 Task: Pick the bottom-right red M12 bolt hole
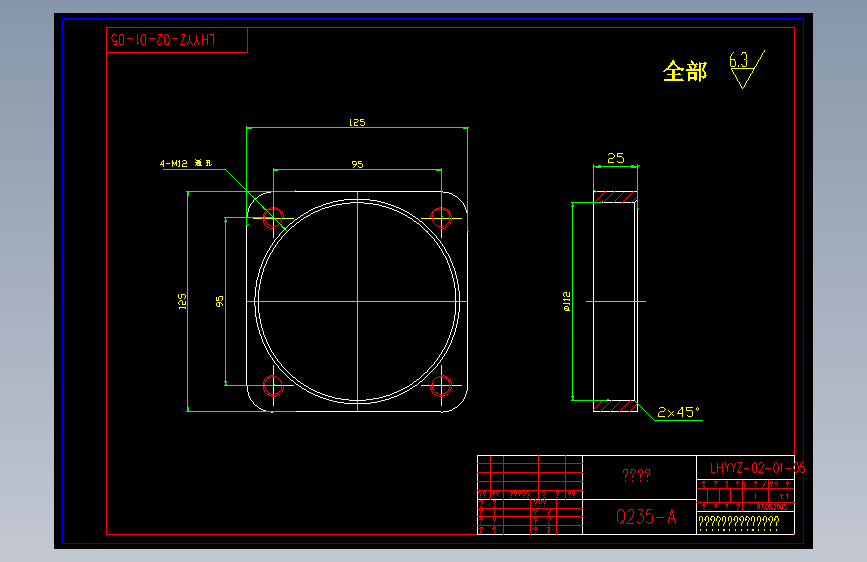441,386
